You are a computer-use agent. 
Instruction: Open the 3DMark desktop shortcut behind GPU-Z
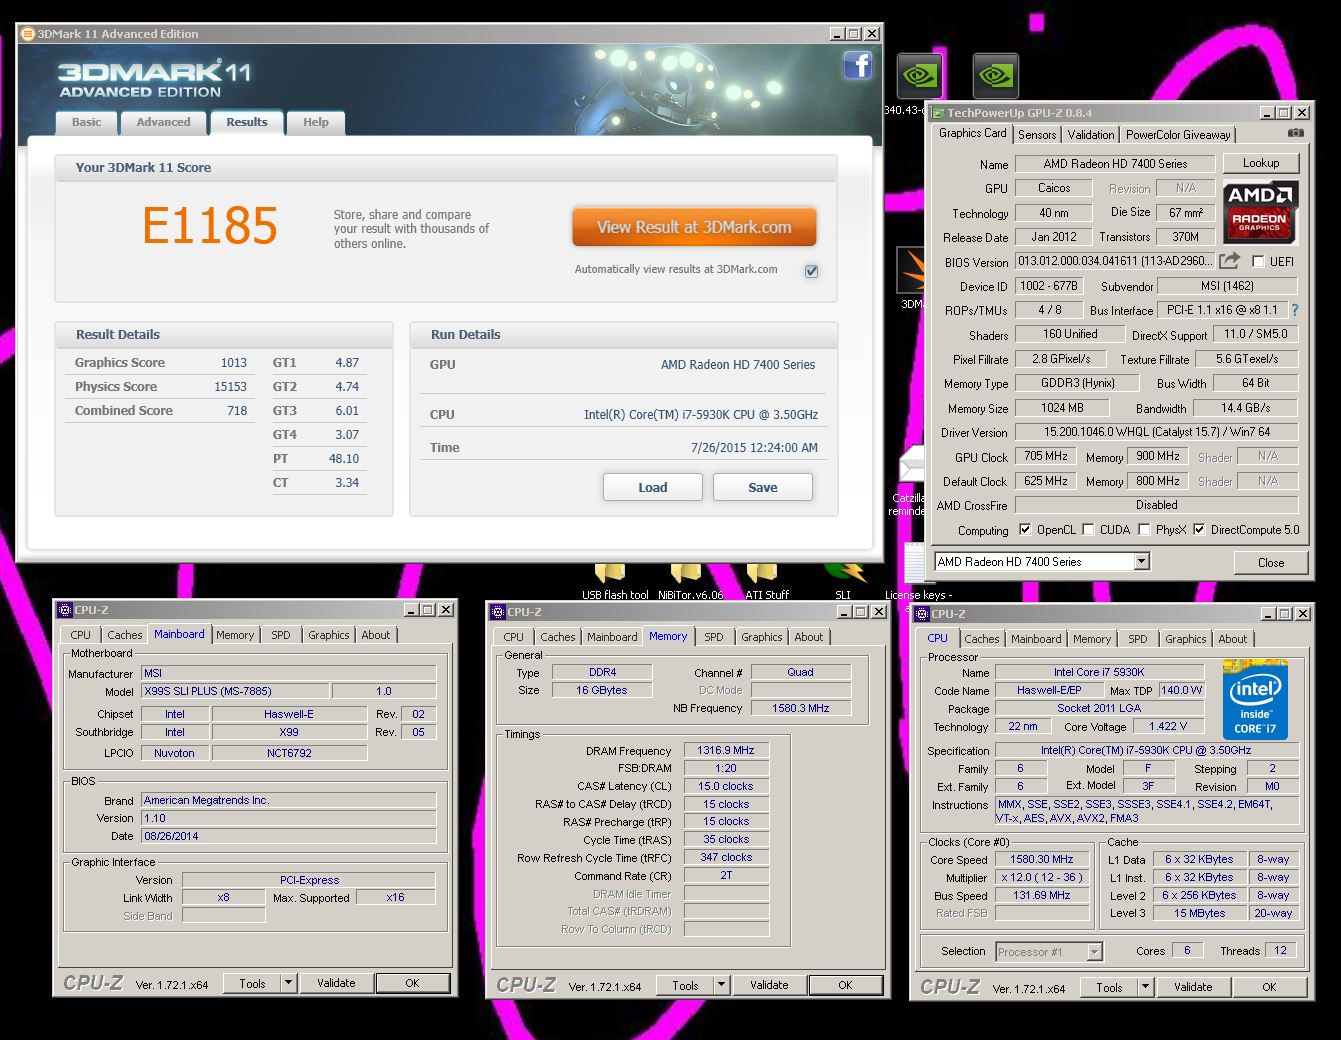point(911,272)
